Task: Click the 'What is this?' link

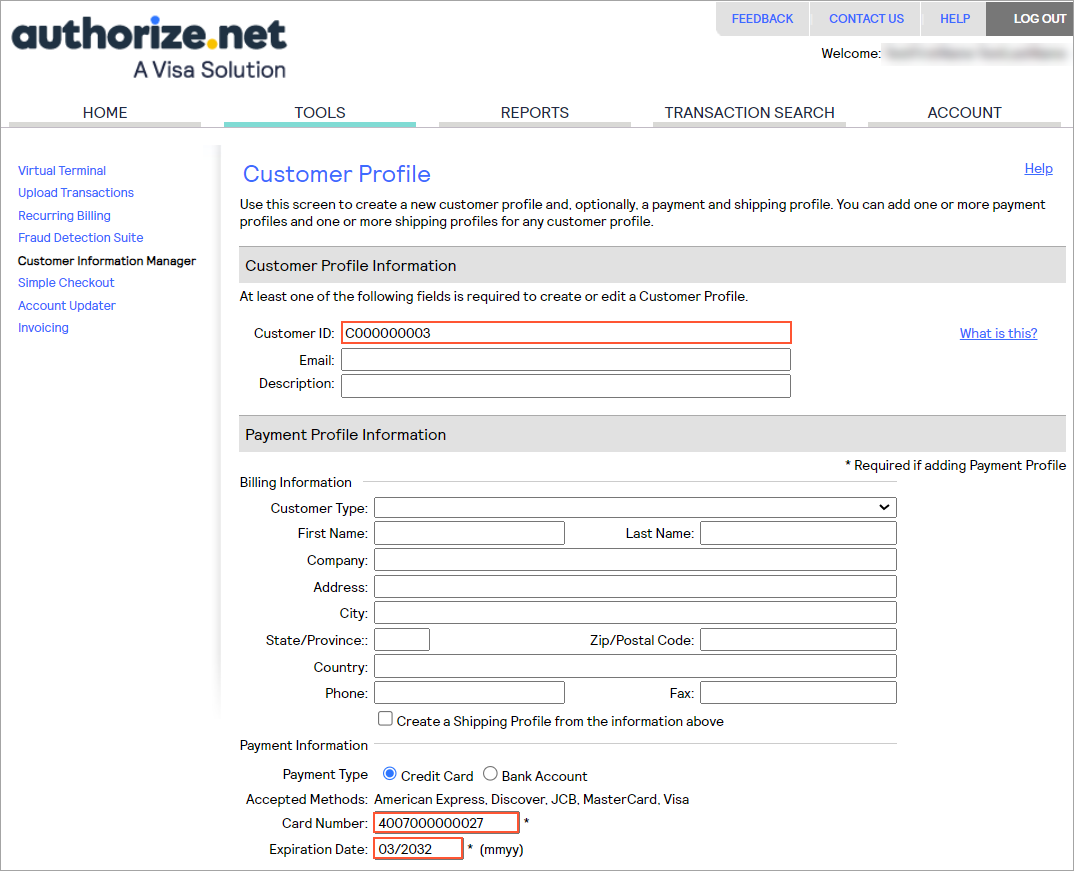Action: coord(998,334)
